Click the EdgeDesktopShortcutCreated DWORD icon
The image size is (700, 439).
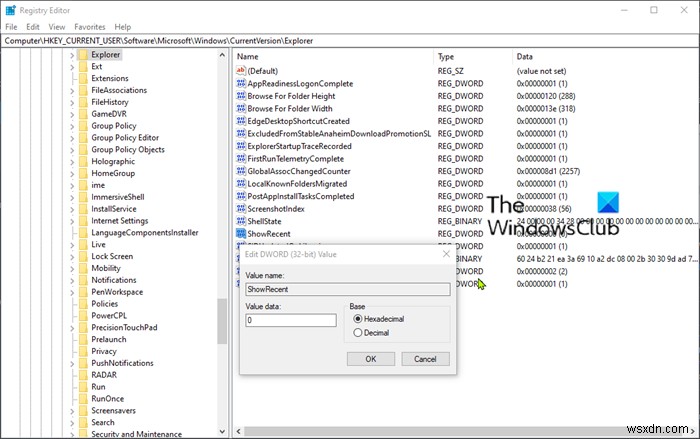coord(241,121)
